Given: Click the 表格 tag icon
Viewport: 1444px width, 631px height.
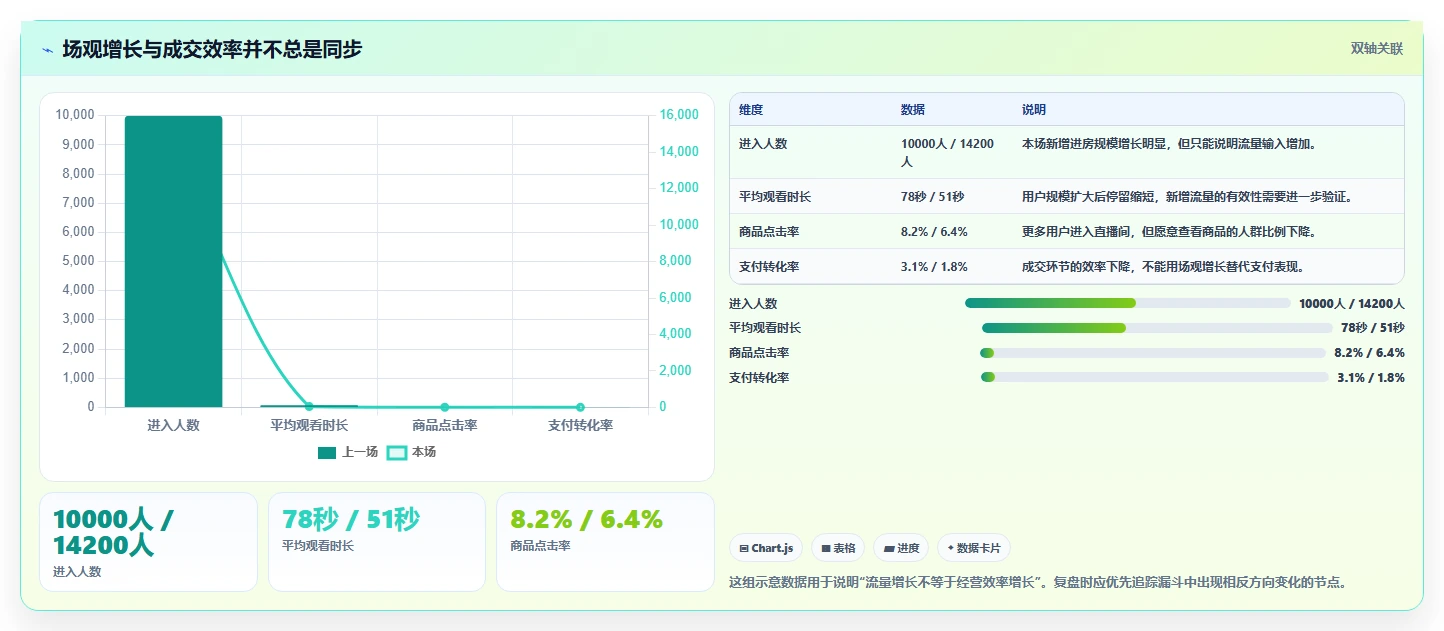Looking at the screenshot, I should pyautogui.click(x=826, y=548).
